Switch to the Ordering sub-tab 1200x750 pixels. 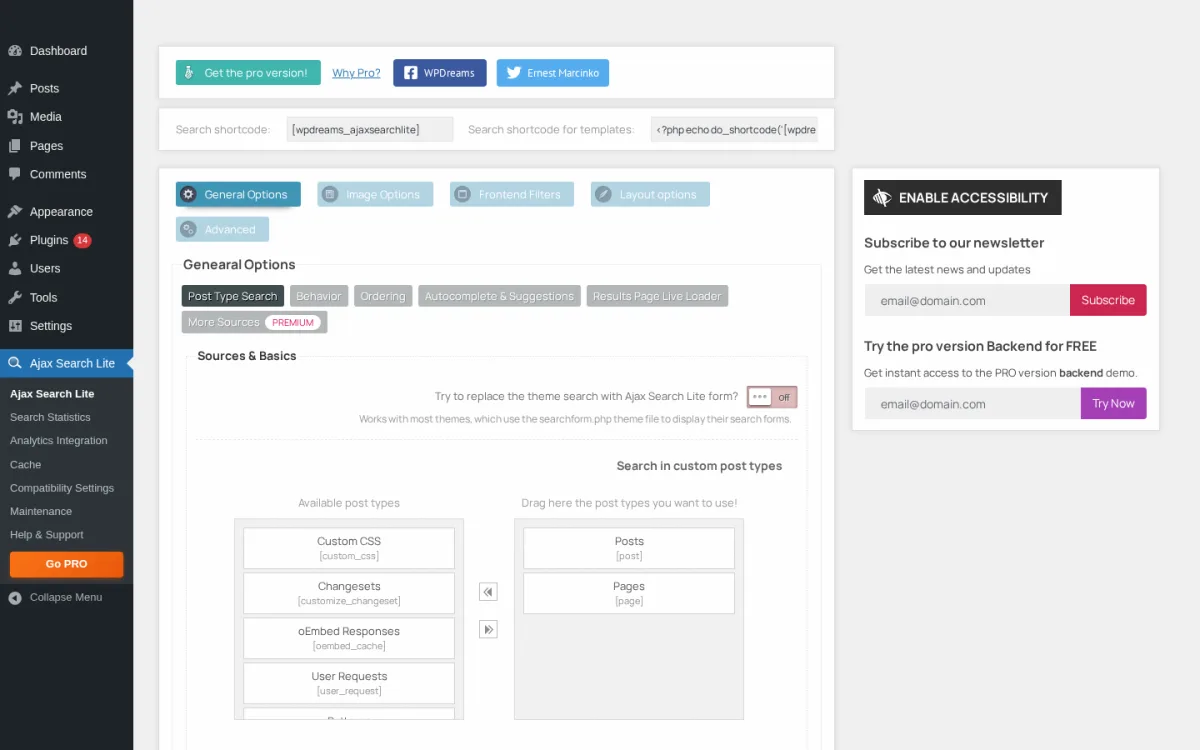click(x=383, y=296)
